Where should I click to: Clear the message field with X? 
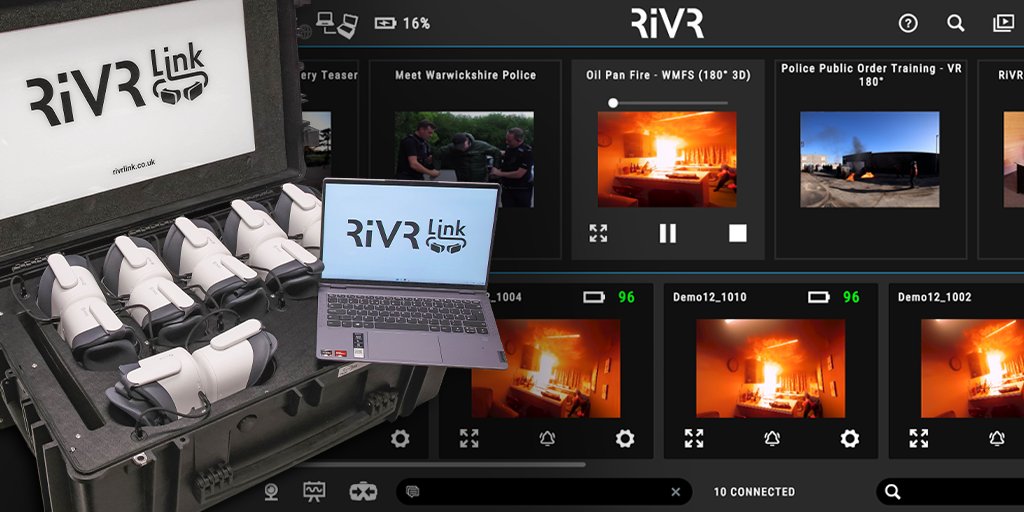(675, 492)
